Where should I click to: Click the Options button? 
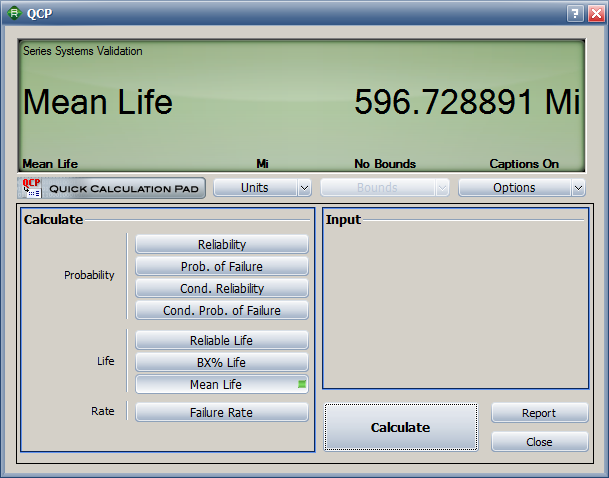515,188
